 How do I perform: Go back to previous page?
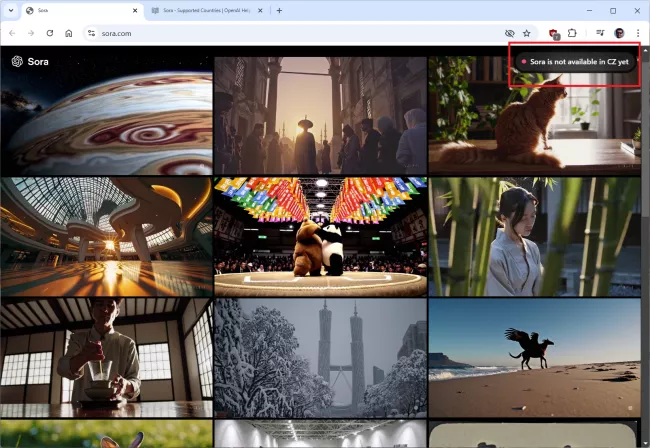[x=11, y=33]
